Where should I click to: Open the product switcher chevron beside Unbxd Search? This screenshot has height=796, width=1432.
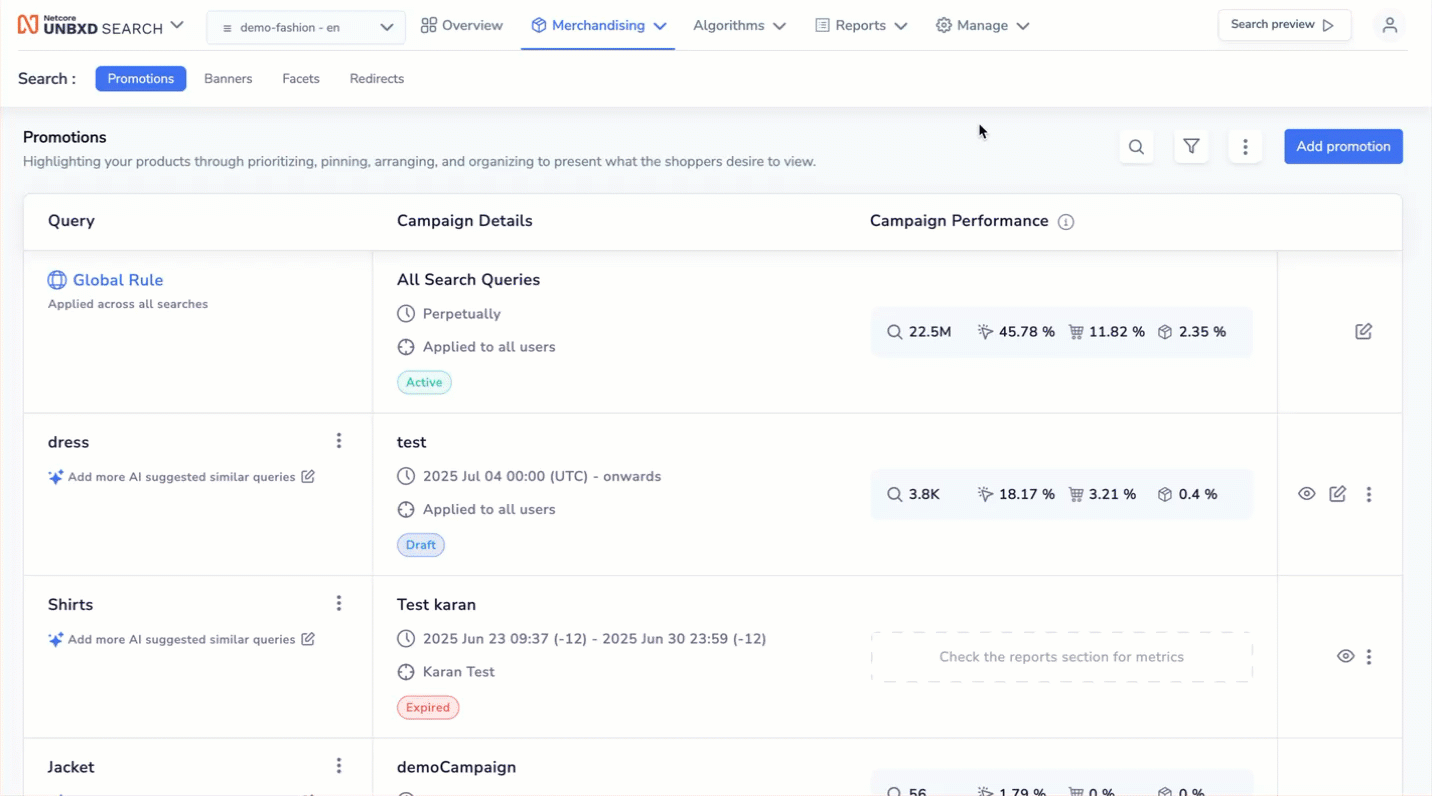(177, 25)
